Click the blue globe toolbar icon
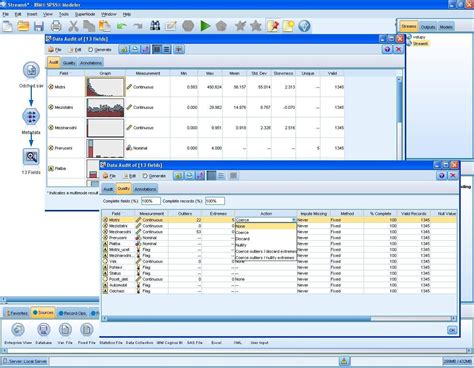 [304, 26]
